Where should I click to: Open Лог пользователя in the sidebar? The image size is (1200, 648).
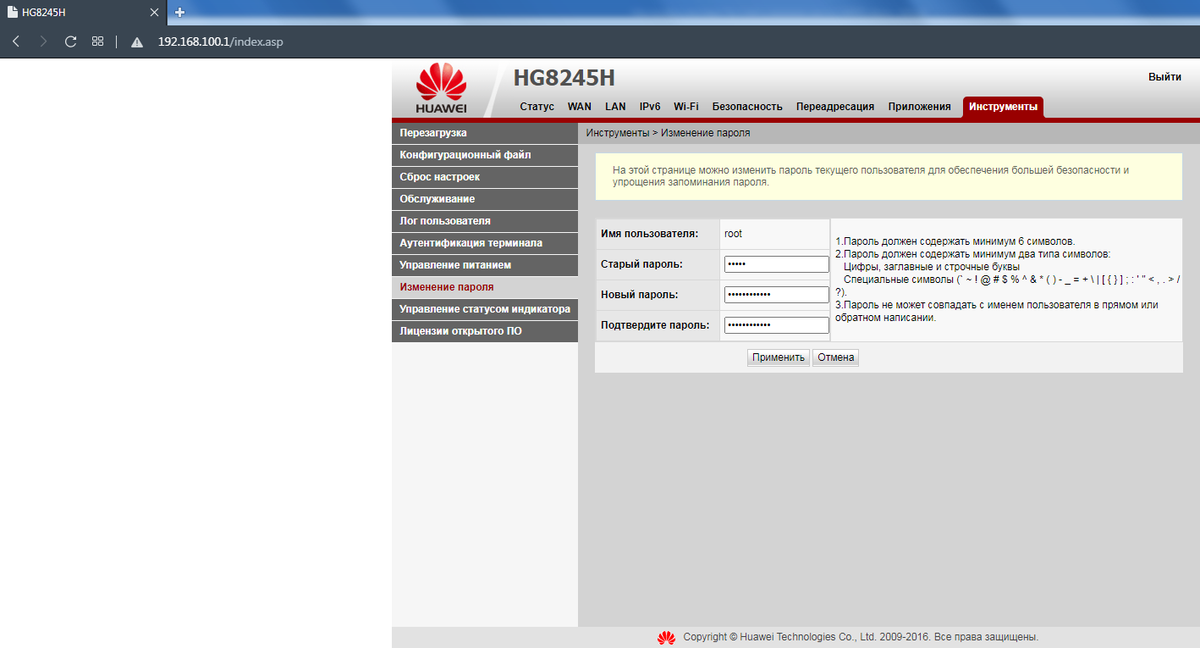pos(485,221)
